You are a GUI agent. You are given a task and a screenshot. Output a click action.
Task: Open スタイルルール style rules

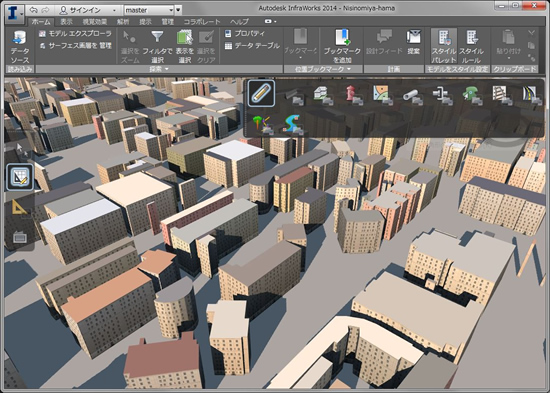471,47
